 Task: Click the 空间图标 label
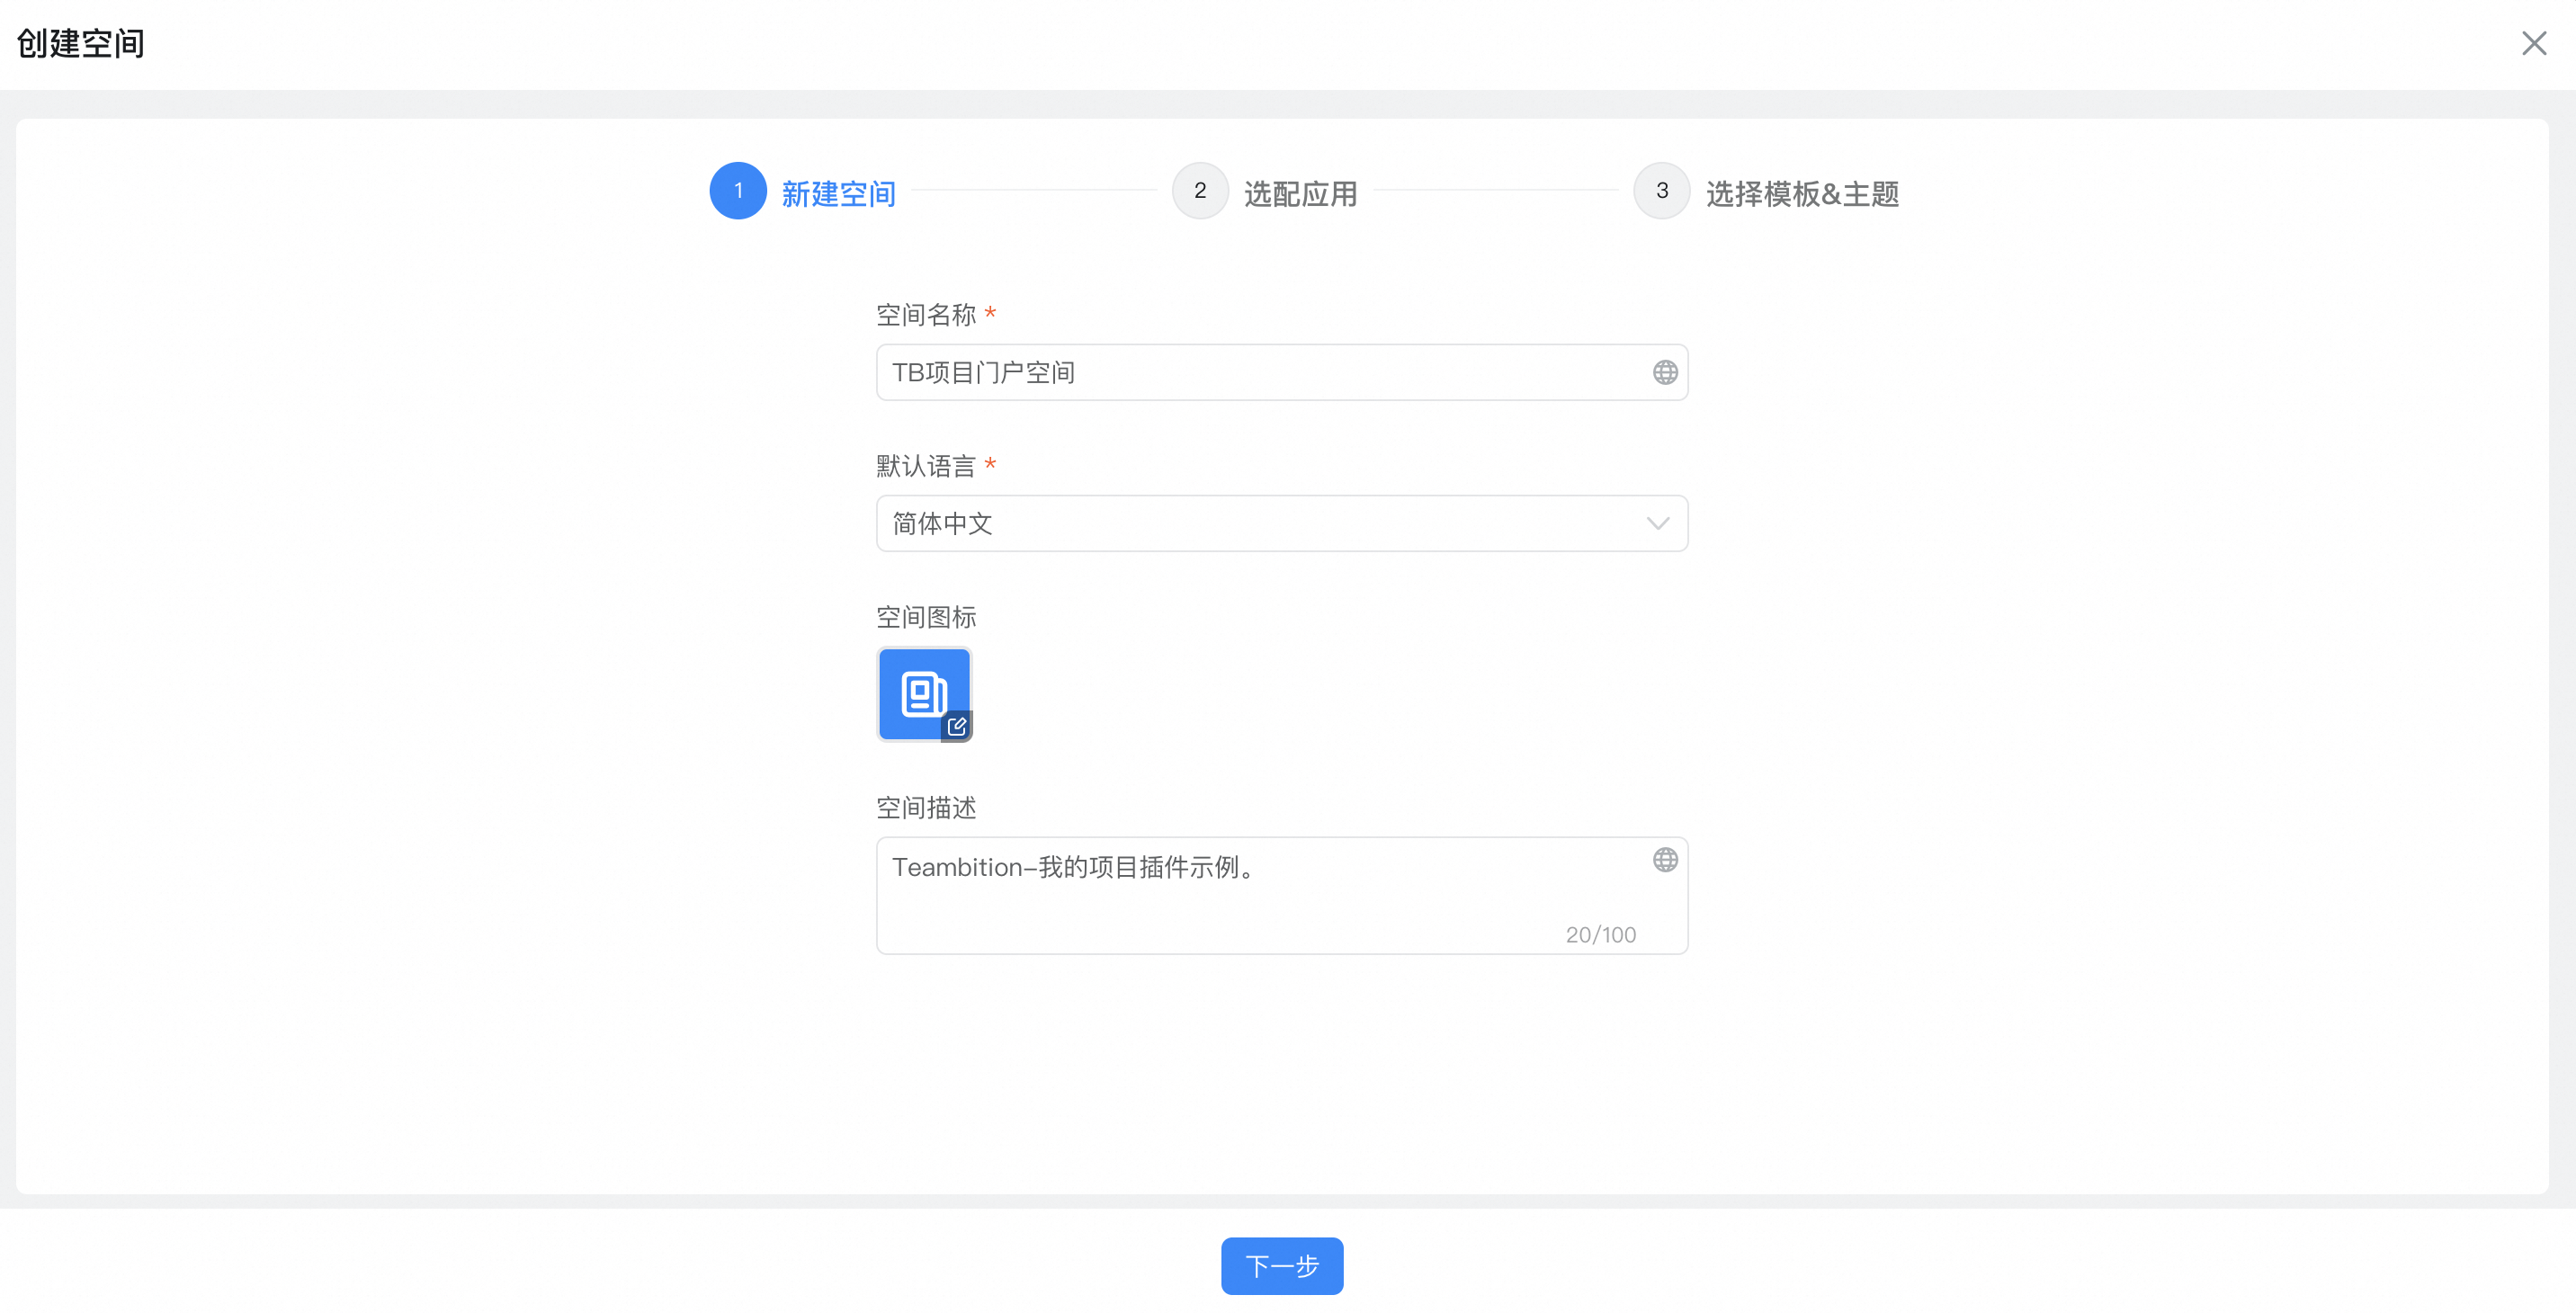click(926, 617)
